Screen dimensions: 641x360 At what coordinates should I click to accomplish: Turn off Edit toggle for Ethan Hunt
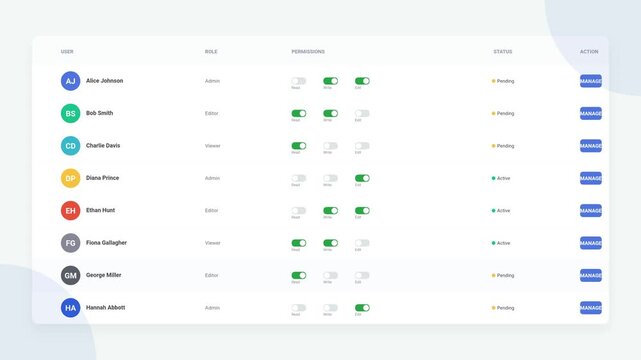(x=362, y=210)
